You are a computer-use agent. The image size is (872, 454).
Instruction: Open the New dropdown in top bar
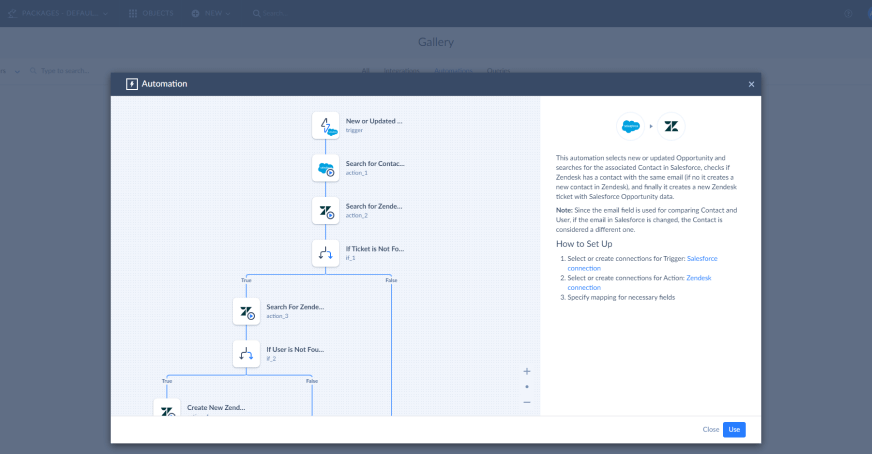[211, 13]
